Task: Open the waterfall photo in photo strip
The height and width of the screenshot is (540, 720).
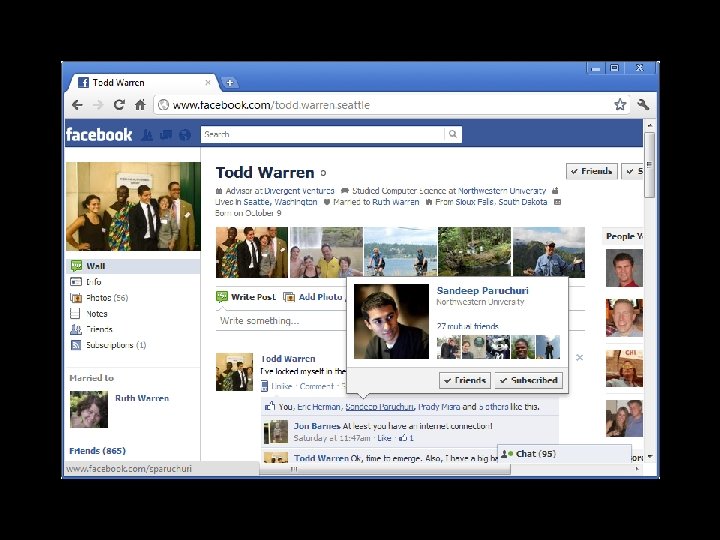Action: [326, 252]
